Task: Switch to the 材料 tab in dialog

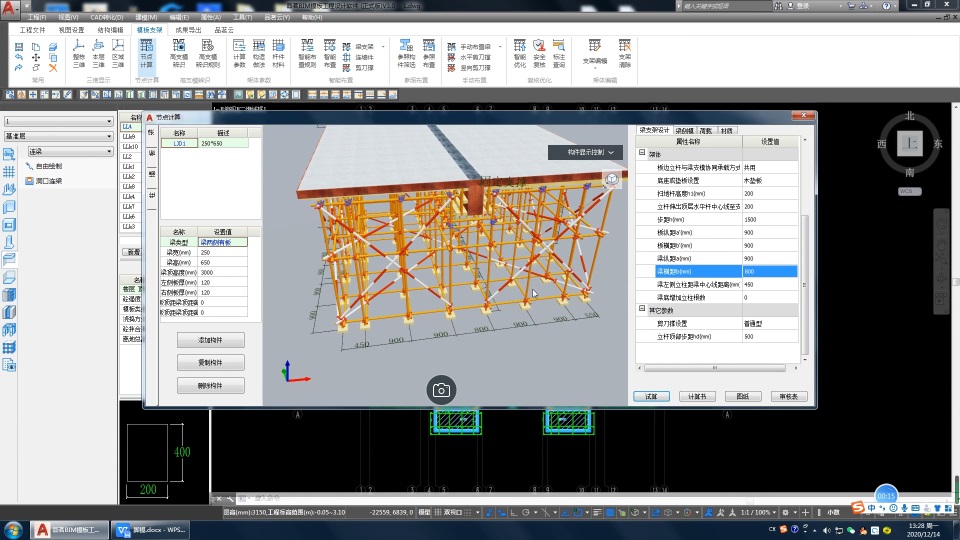Action: tap(726, 130)
